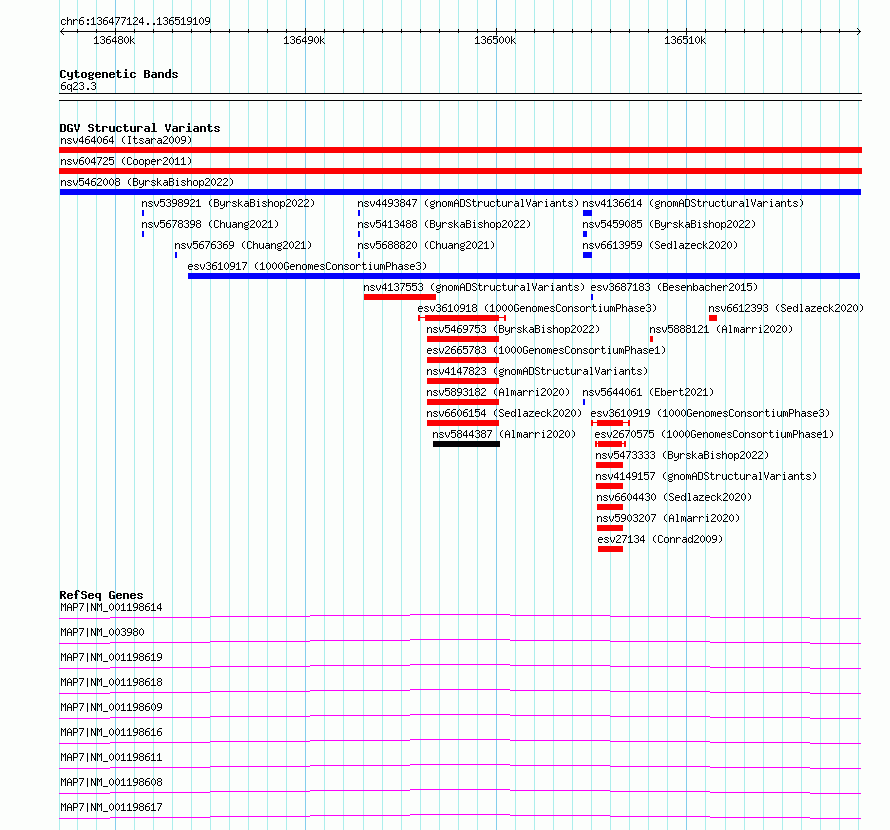Click the 136500k ruler position label

495,40
